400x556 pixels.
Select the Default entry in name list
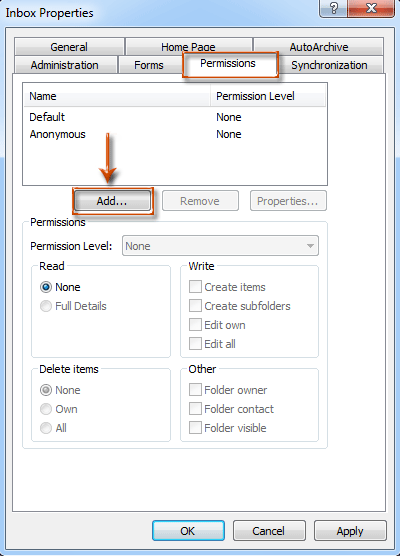coord(174,117)
